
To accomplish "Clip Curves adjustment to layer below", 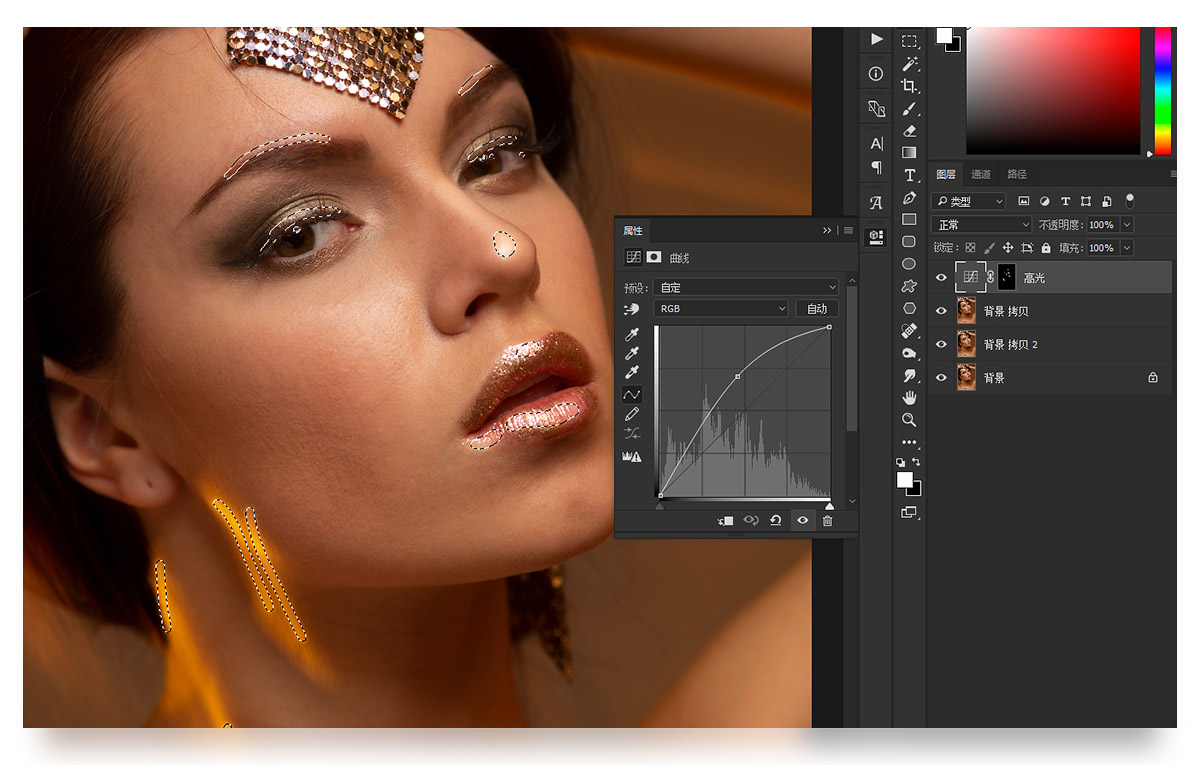I will pyautogui.click(x=726, y=520).
